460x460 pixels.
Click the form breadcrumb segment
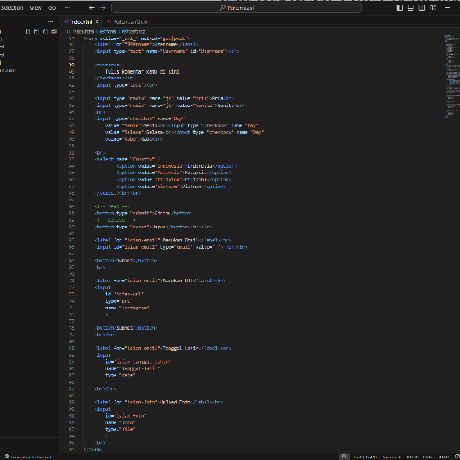108,32
